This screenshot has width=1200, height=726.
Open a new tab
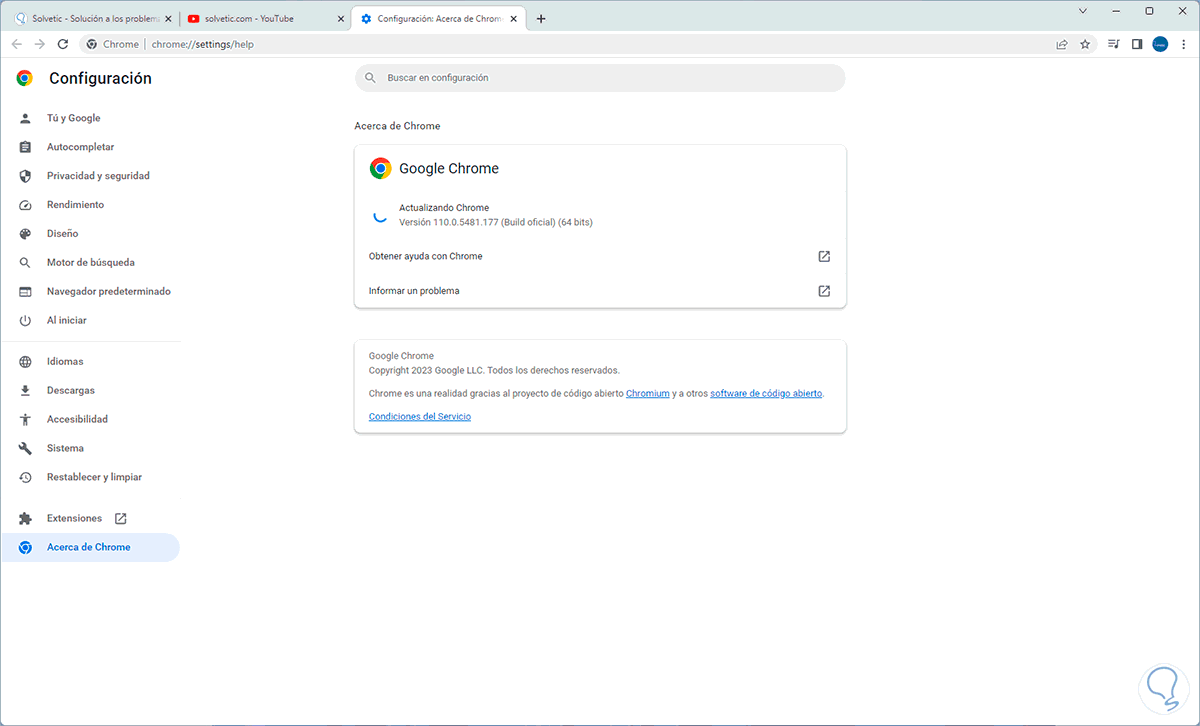(x=541, y=18)
